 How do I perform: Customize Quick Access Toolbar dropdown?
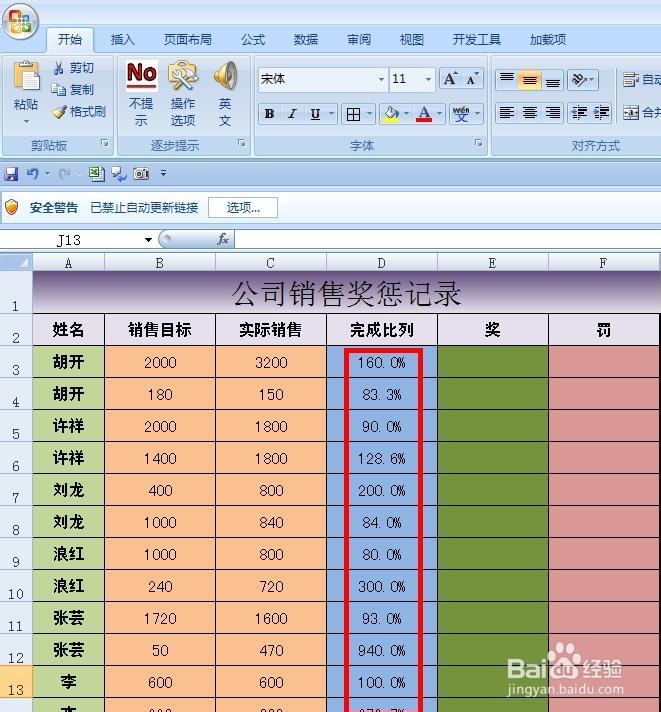[x=163, y=173]
